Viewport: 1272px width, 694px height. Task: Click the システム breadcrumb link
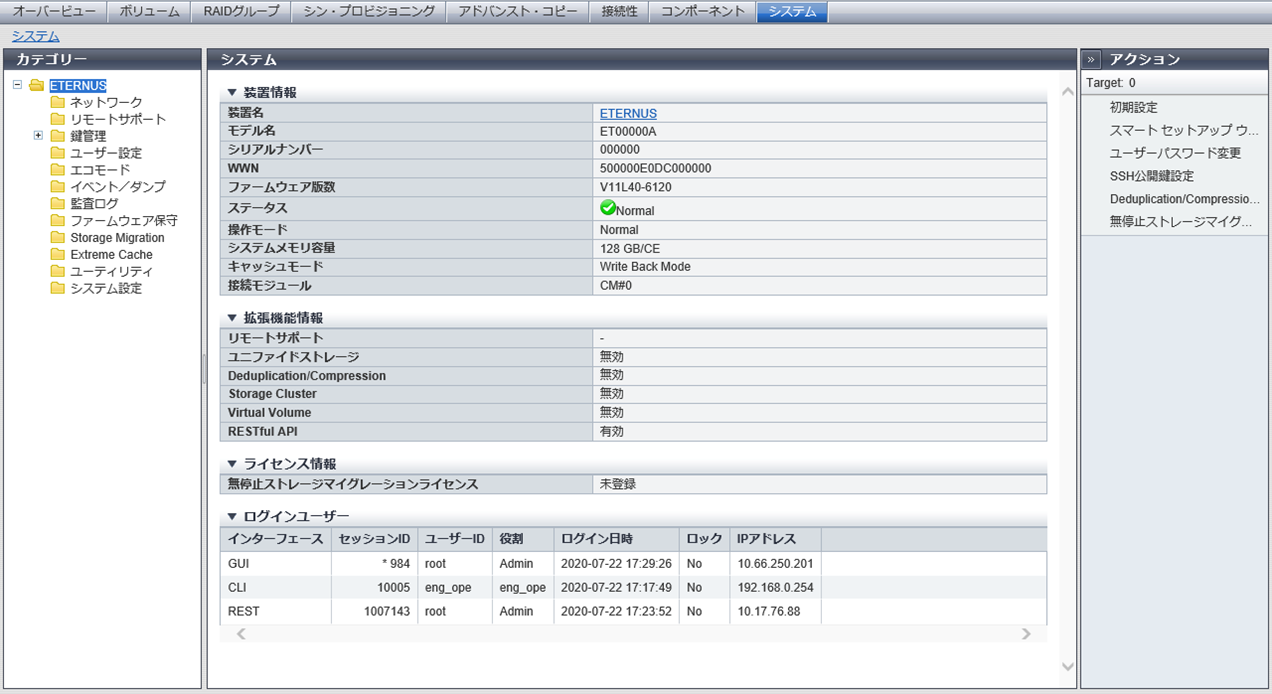coord(35,36)
